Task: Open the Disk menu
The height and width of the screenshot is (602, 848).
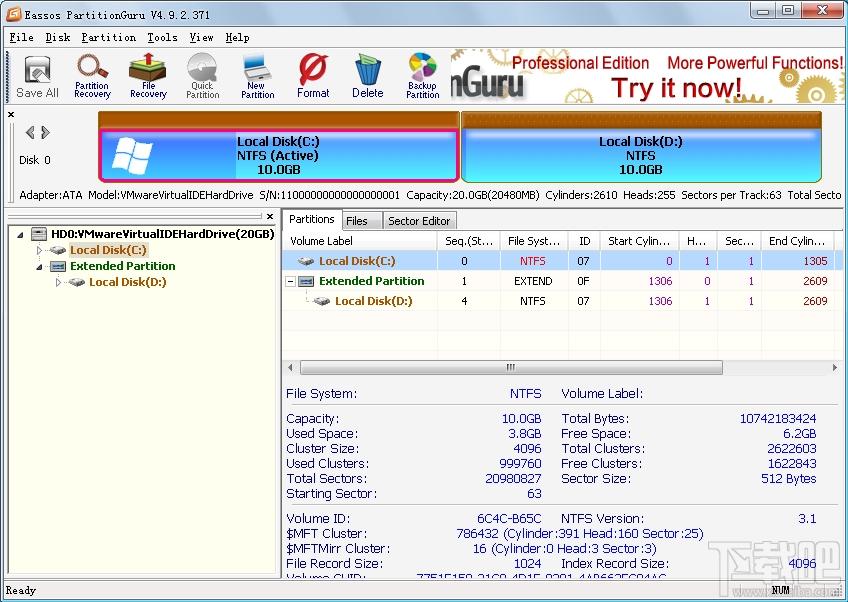Action: coord(58,38)
